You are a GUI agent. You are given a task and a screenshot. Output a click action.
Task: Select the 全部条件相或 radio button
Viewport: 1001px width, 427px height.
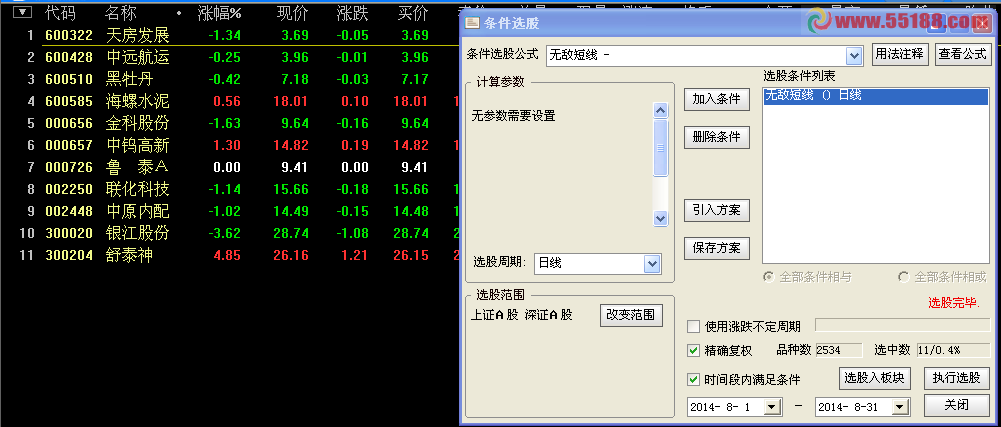pyautogui.click(x=904, y=277)
